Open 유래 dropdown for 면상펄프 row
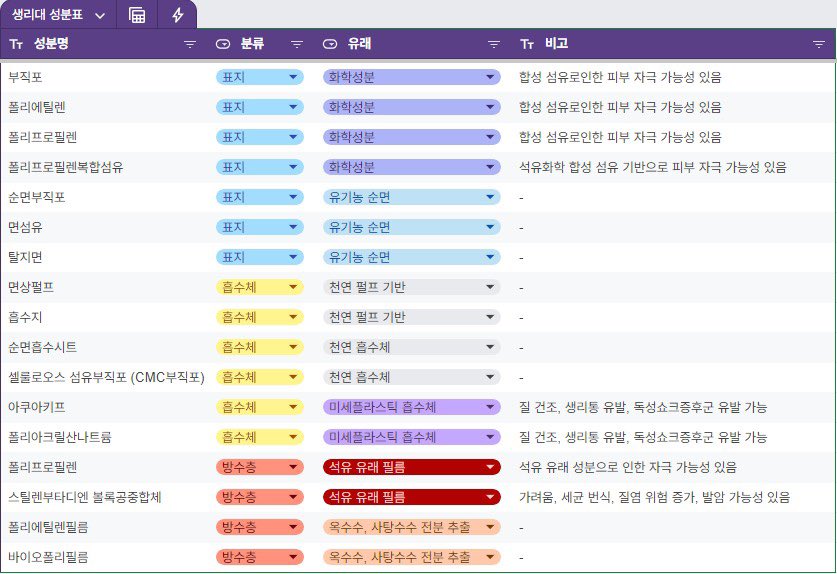This screenshot has width=837, height=574. point(490,287)
